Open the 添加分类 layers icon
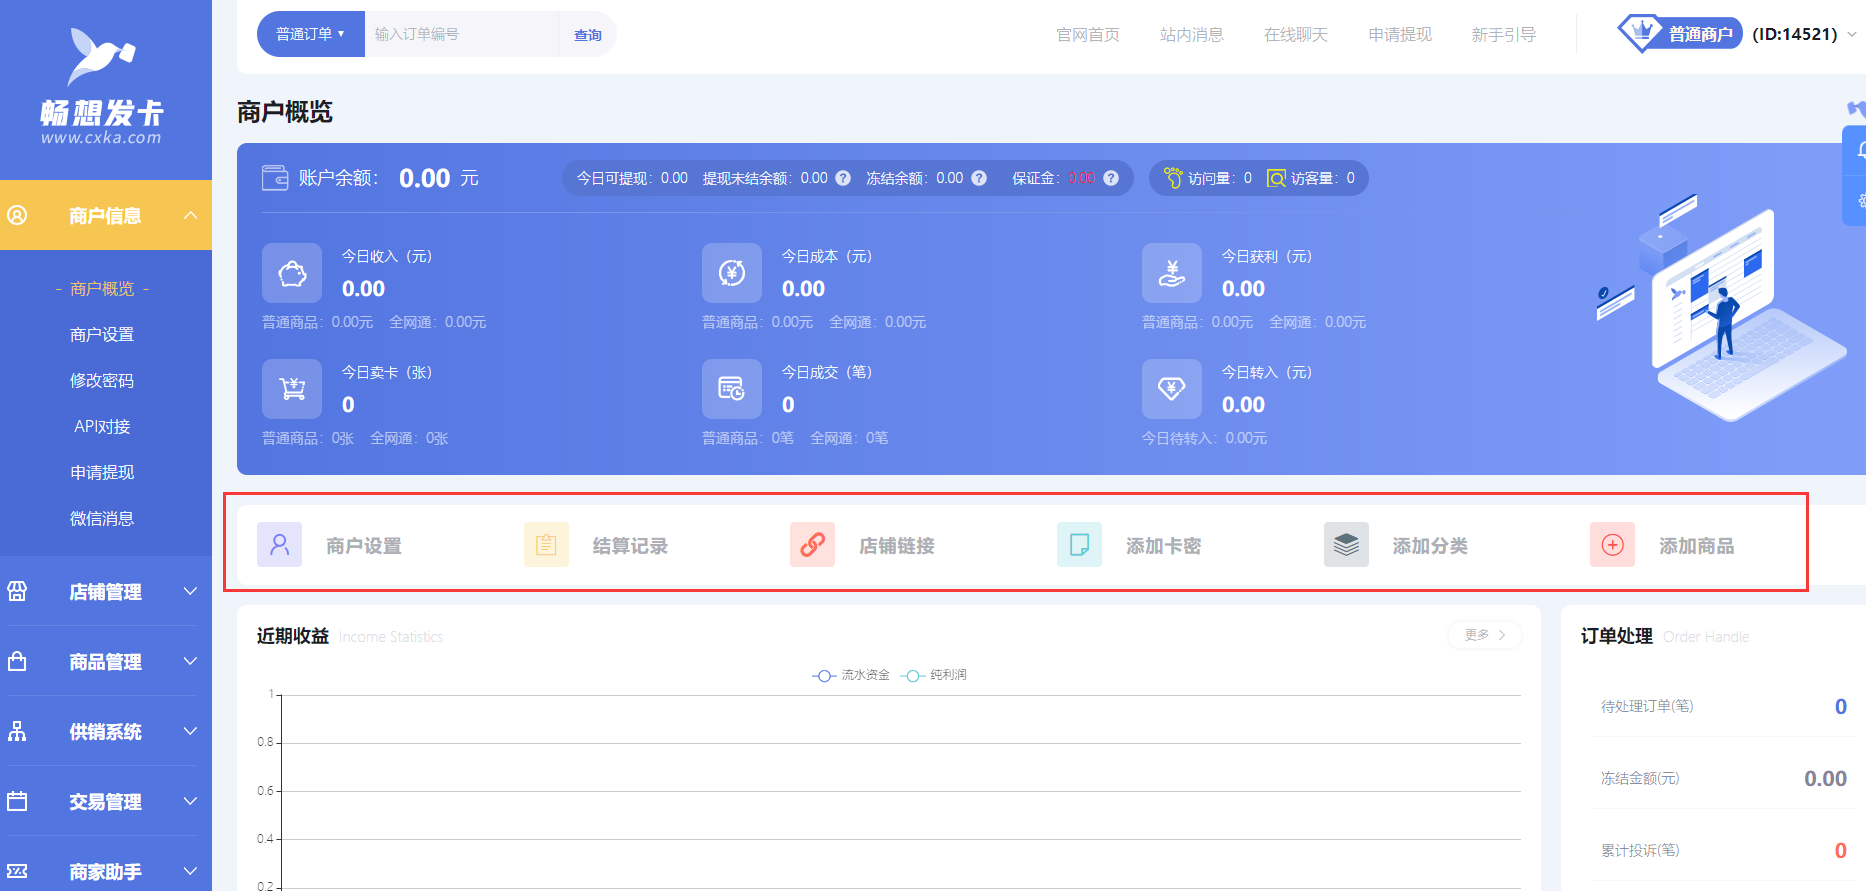 [x=1346, y=545]
